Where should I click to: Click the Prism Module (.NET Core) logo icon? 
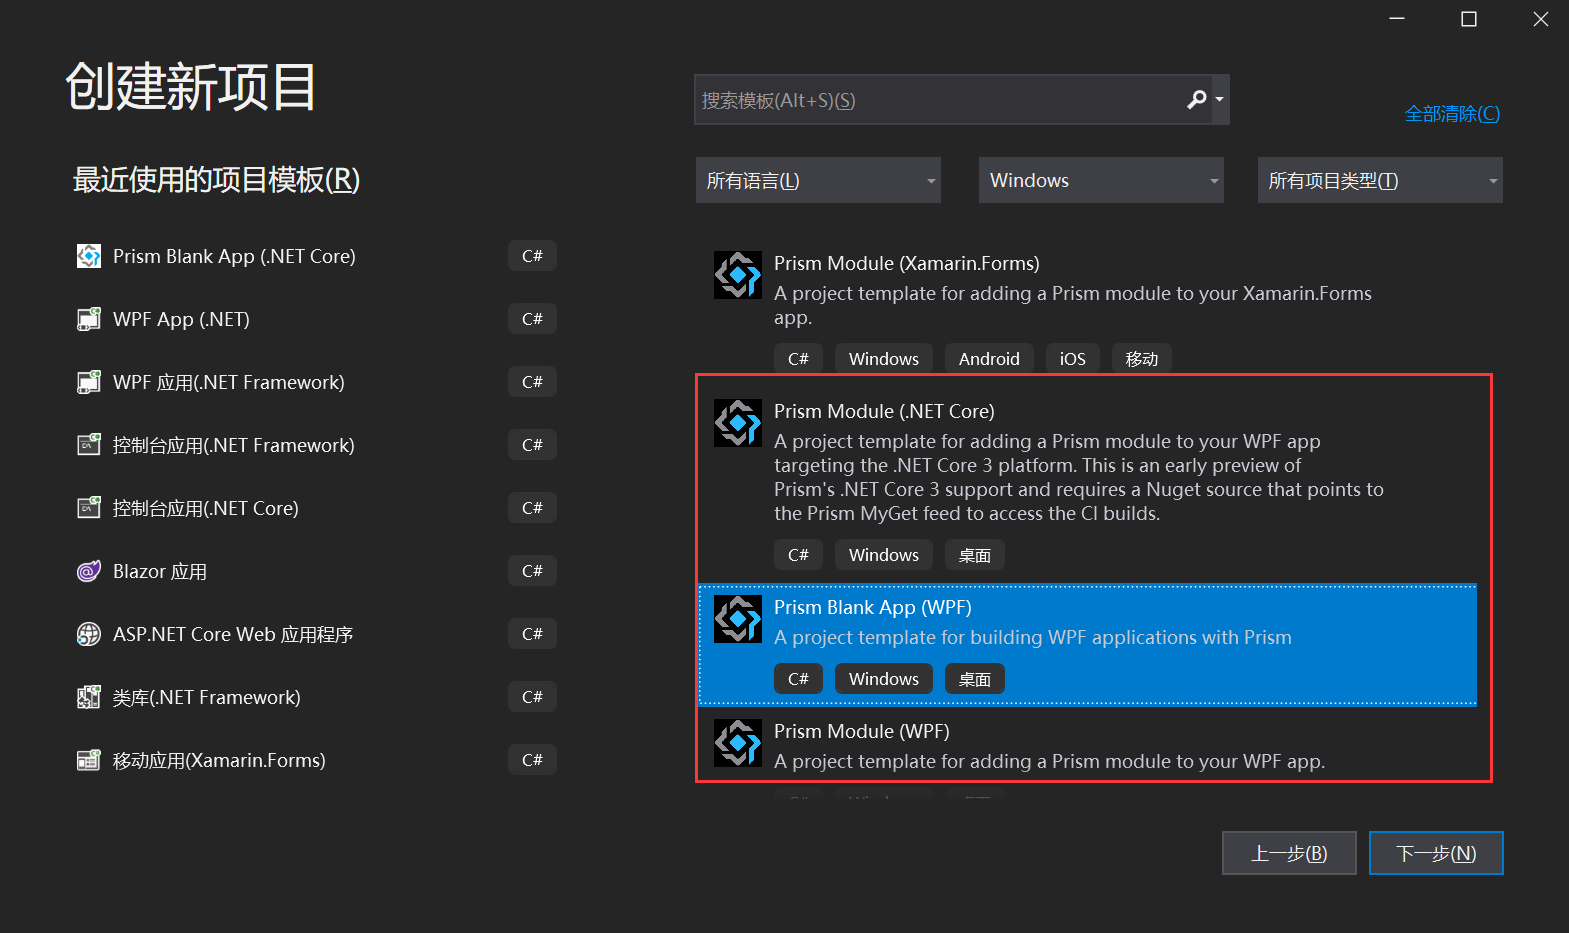tap(738, 423)
